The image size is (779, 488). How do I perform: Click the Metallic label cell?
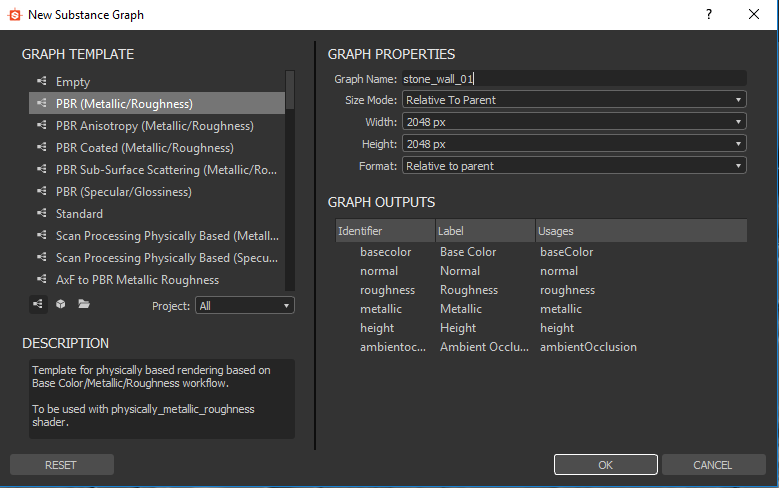click(x=461, y=309)
